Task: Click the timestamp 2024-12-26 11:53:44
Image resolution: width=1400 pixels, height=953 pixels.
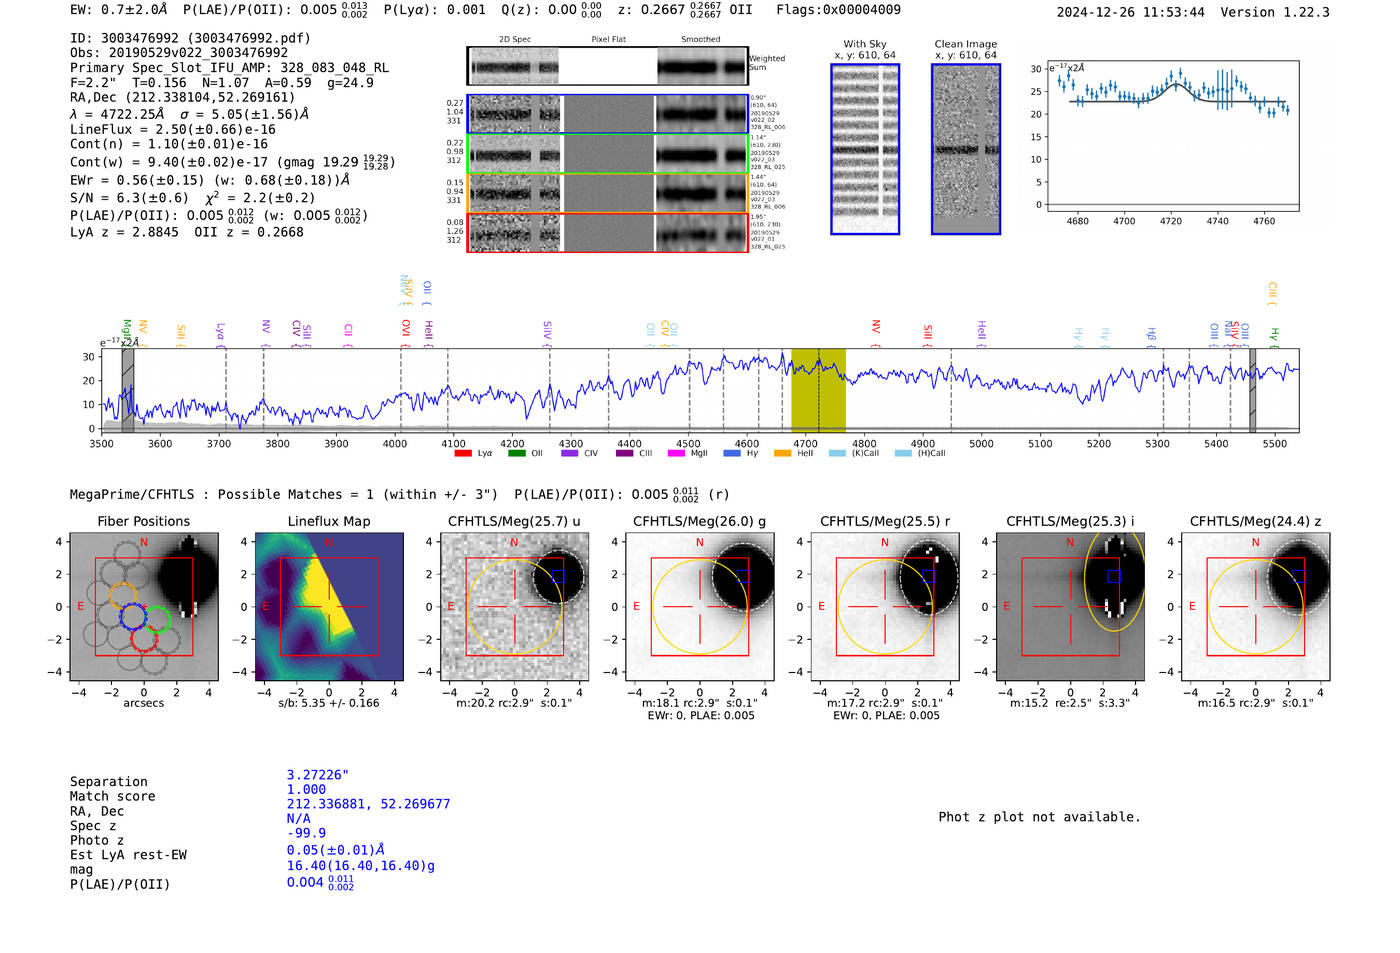Action: click(1130, 12)
